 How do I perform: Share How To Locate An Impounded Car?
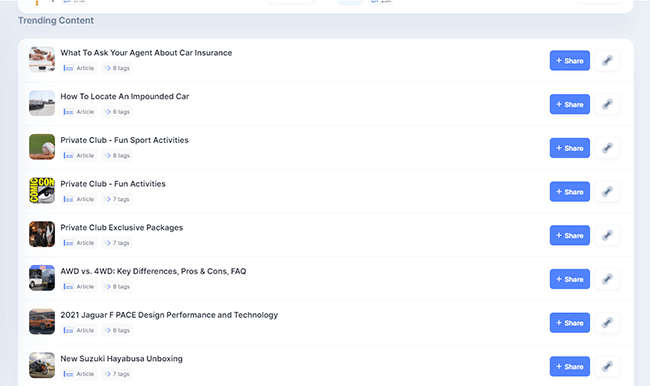click(x=570, y=104)
